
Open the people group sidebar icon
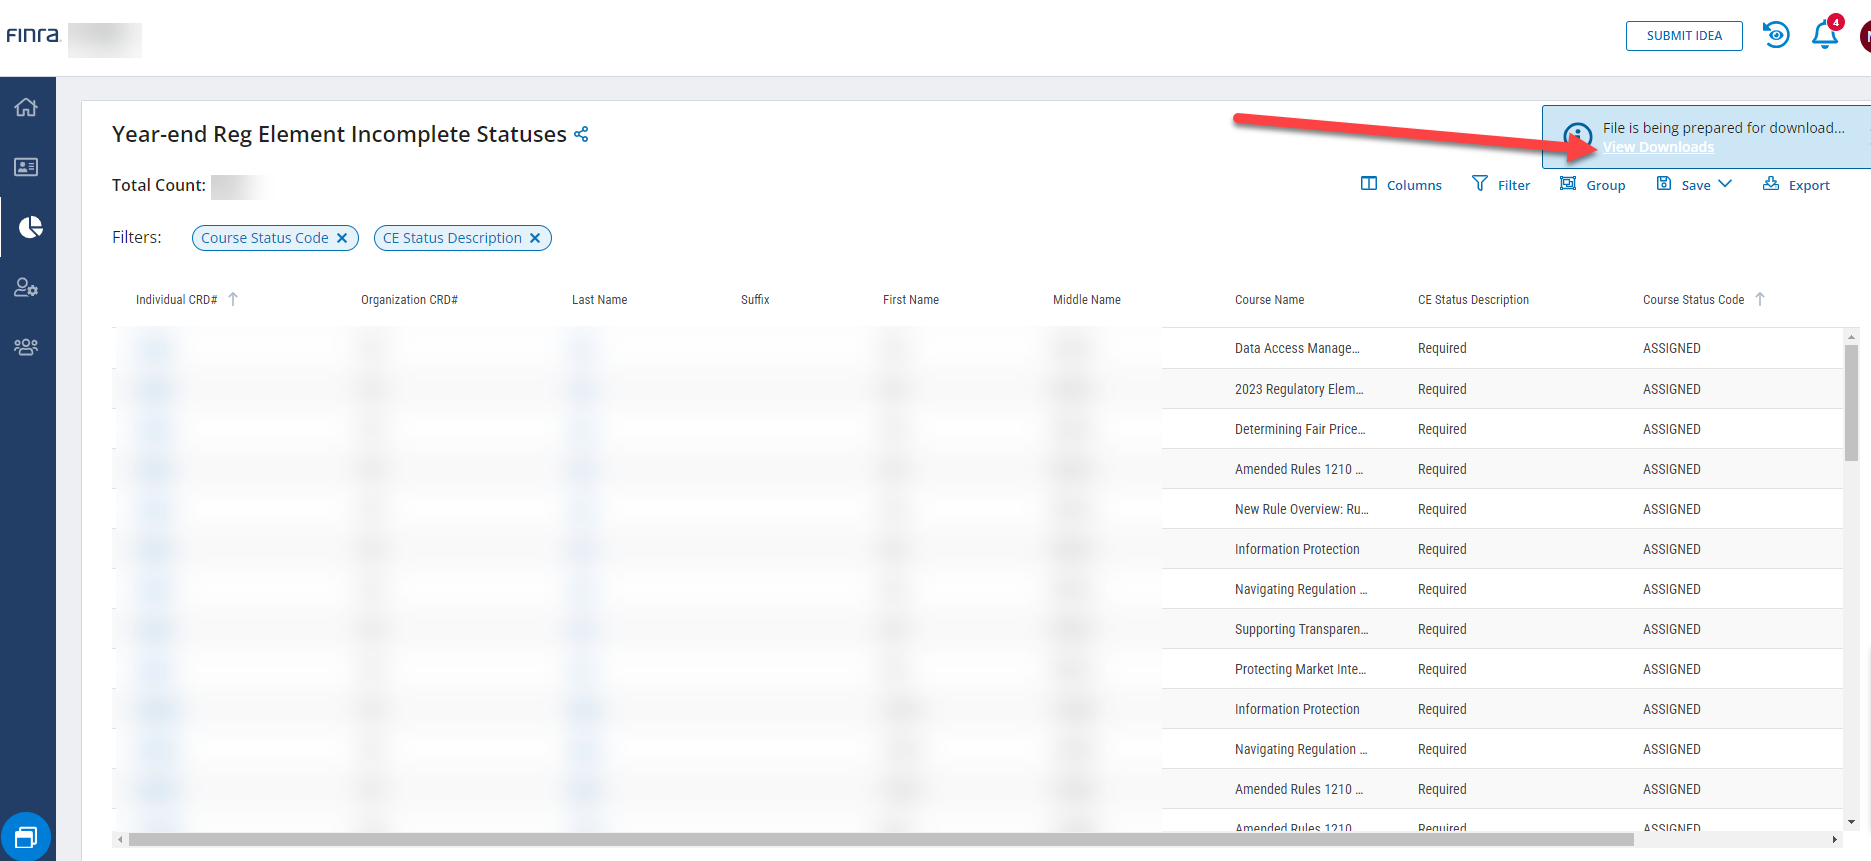click(x=26, y=347)
